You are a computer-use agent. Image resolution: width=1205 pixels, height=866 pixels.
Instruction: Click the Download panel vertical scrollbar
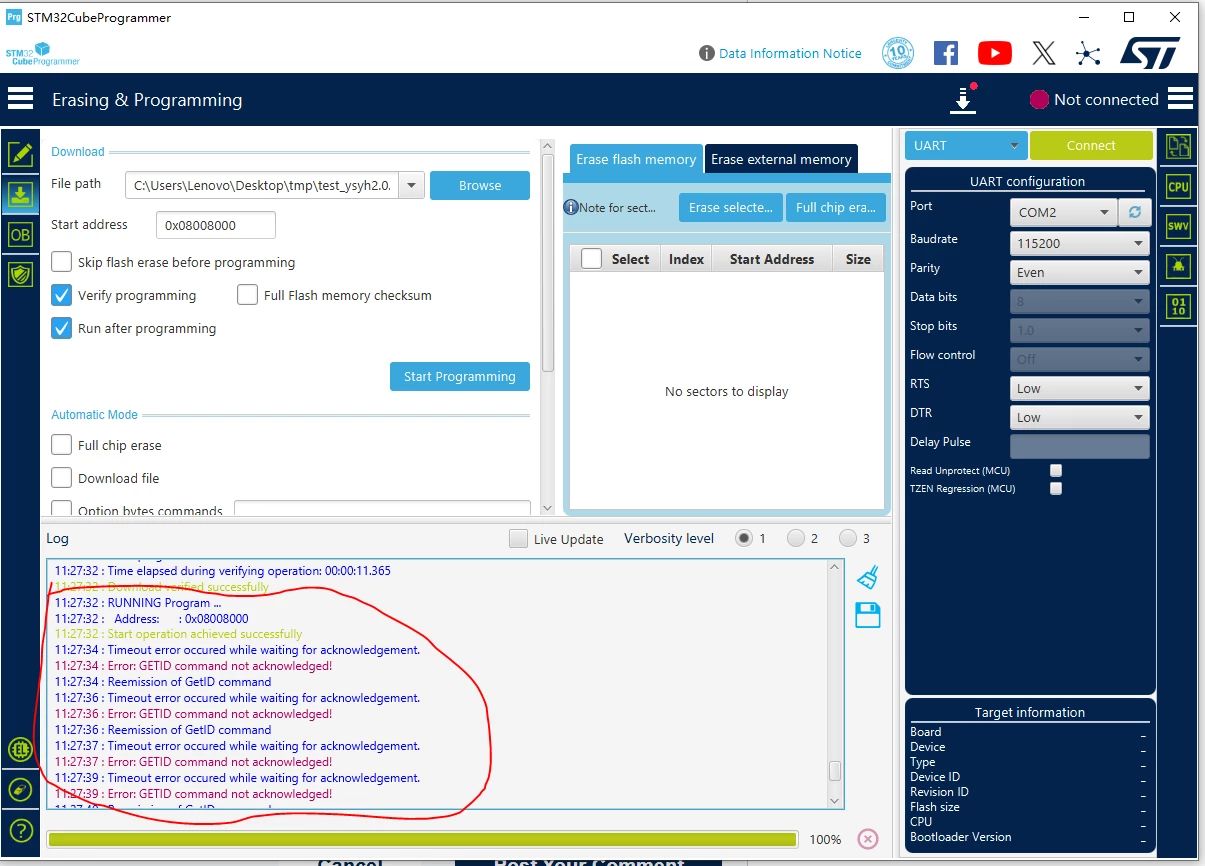[547, 265]
